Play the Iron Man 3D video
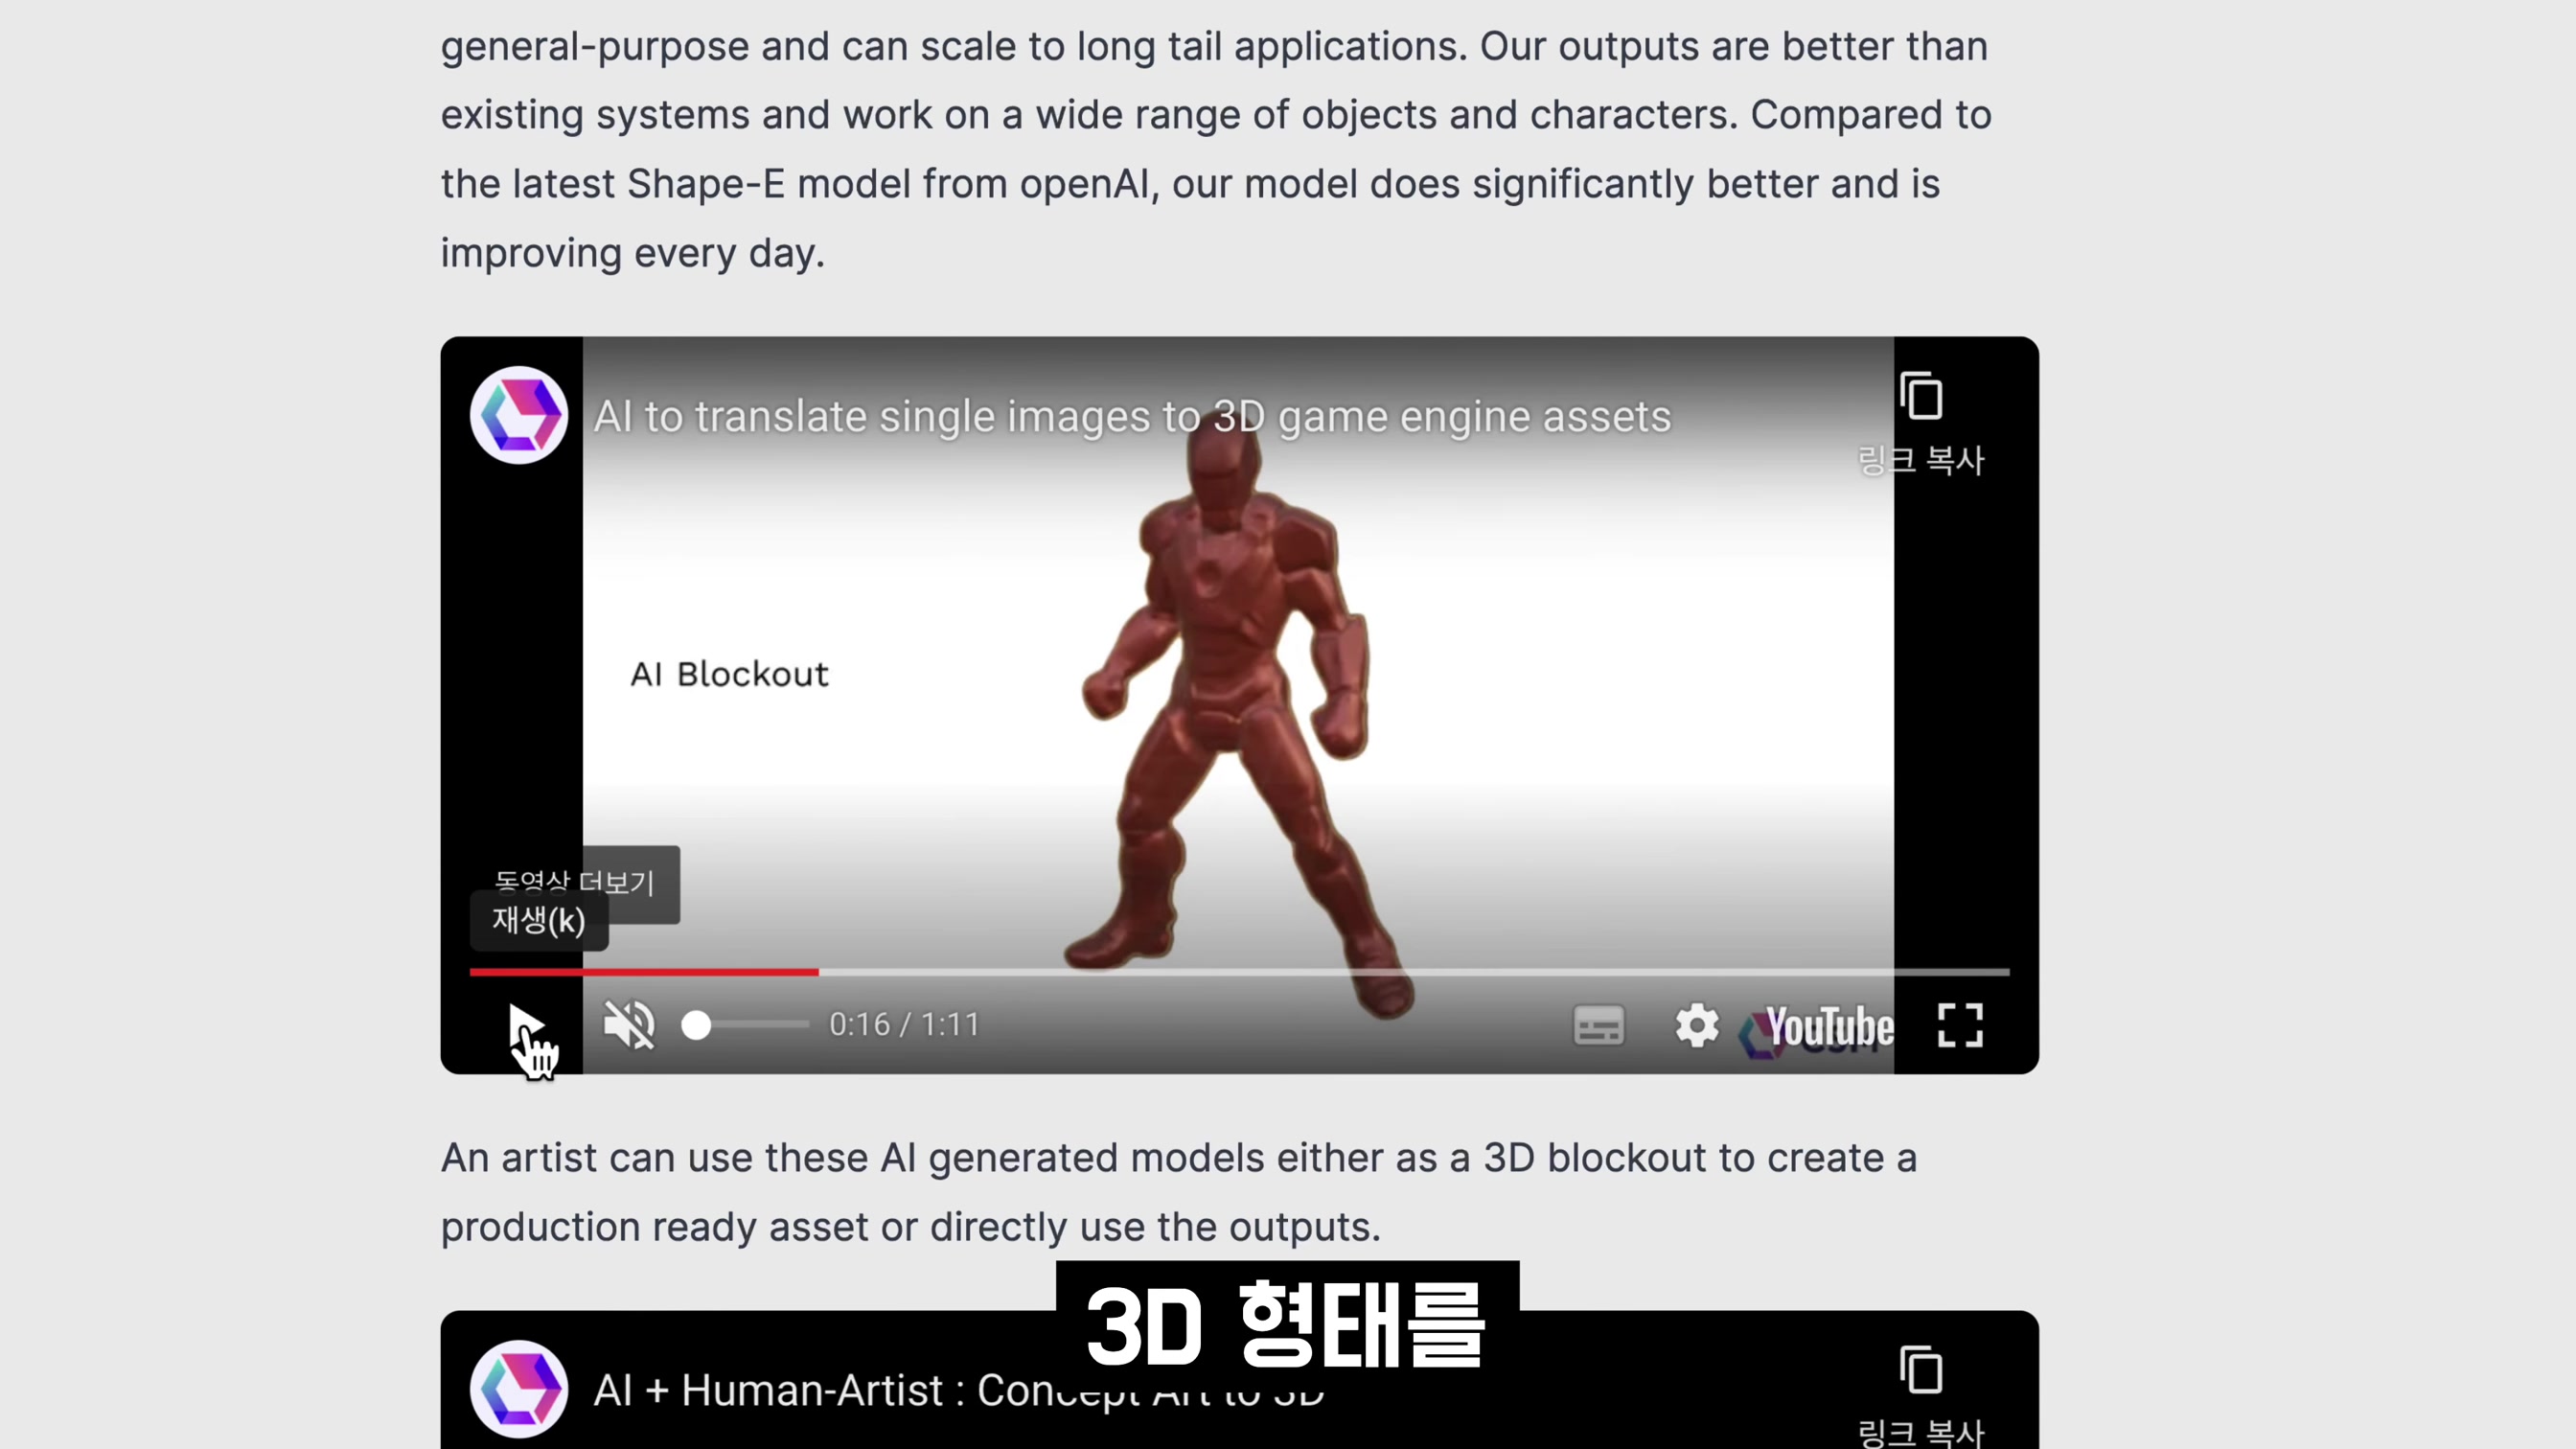This screenshot has height=1449, width=2576. pos(526,1026)
